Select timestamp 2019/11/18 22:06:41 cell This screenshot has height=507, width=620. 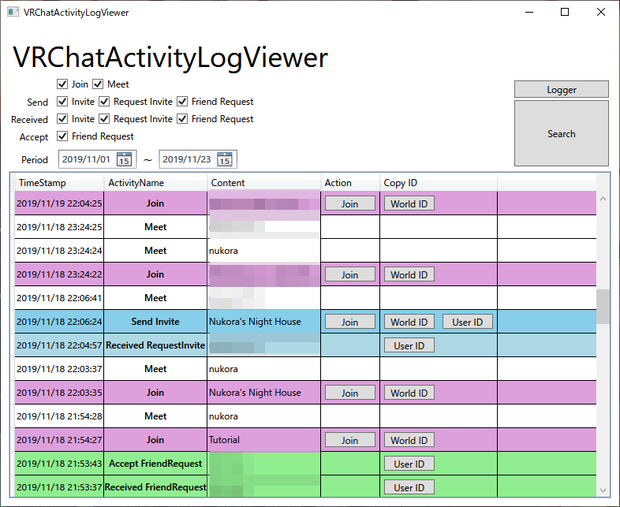[59, 298]
